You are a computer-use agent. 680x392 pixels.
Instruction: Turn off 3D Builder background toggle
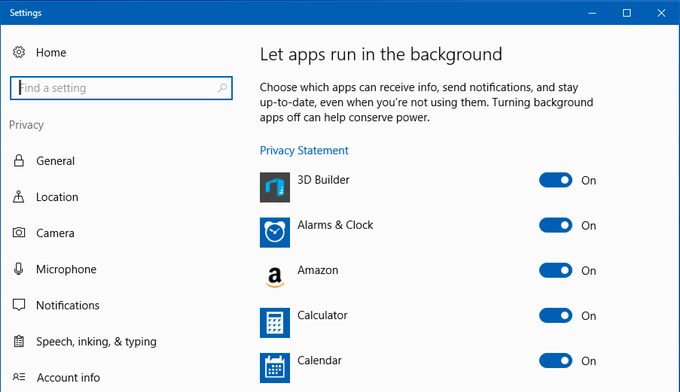click(556, 180)
